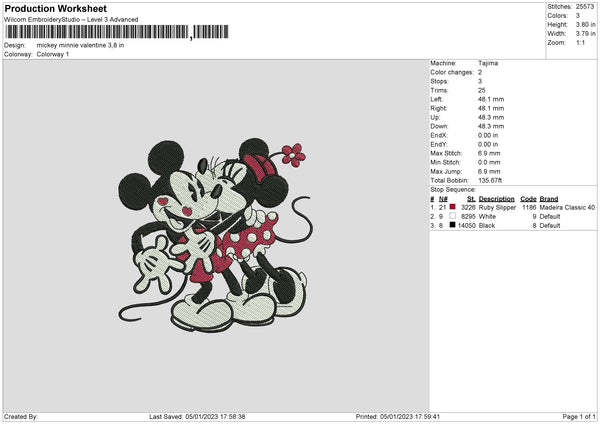
Task: Click the 'Down:' label
Action: click(439, 126)
